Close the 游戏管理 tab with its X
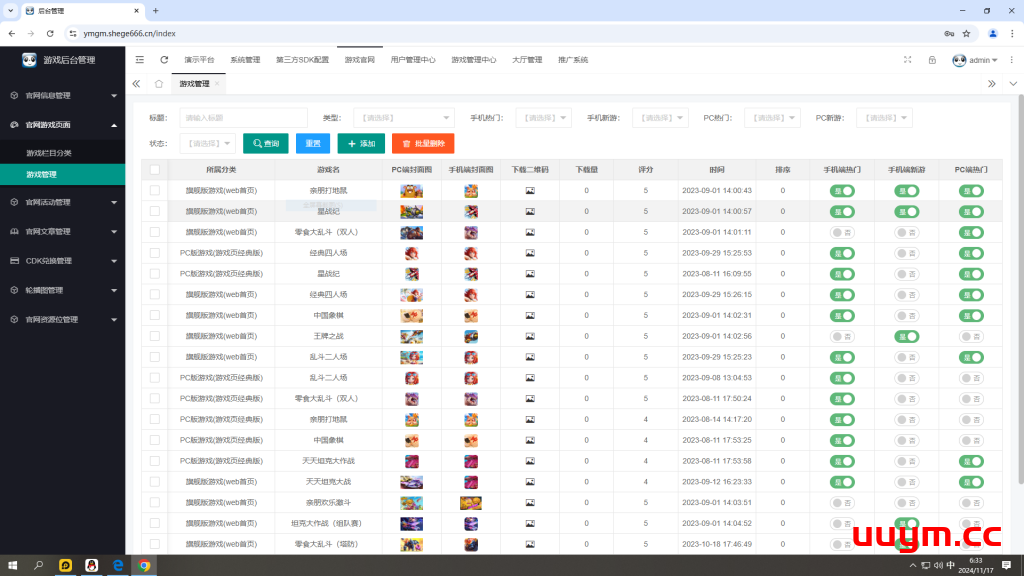 point(219,84)
